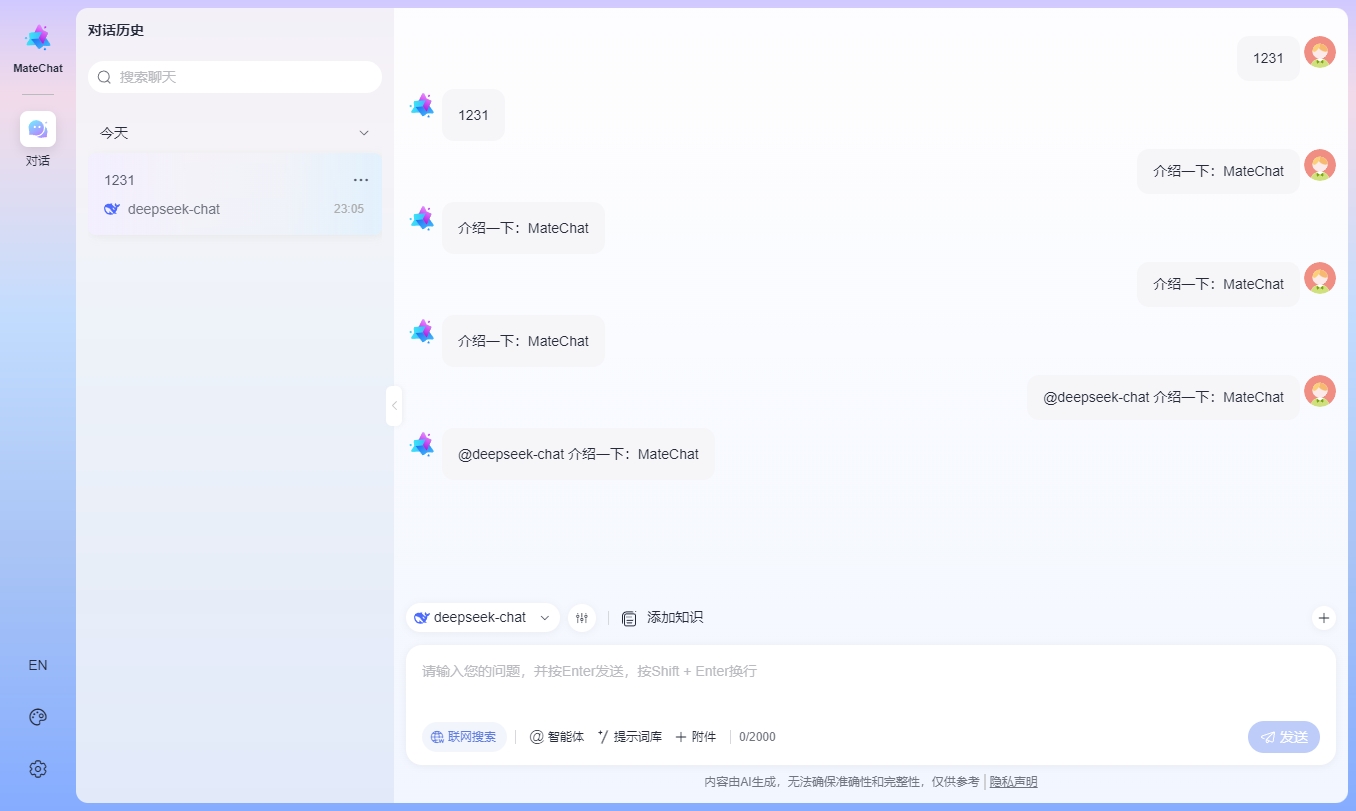Screen dimensions: 1356x811
Task: Click the bot avatar beside second 介绍一下 reply
Action: pyautogui.click(x=422, y=331)
